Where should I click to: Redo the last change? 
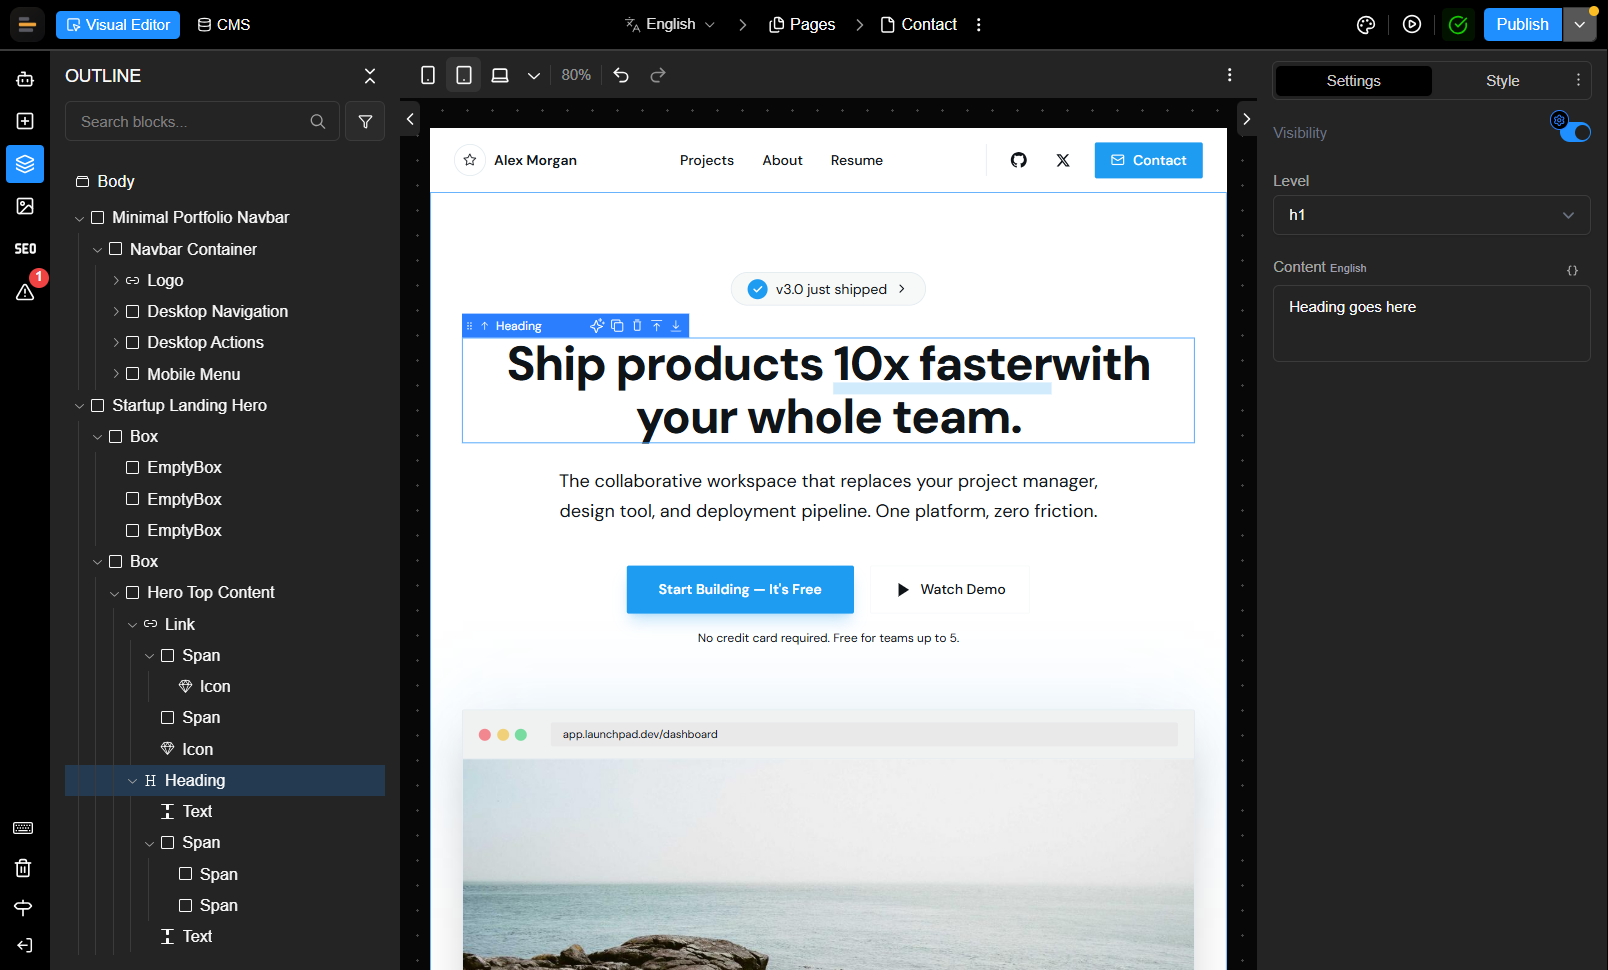[x=658, y=75]
